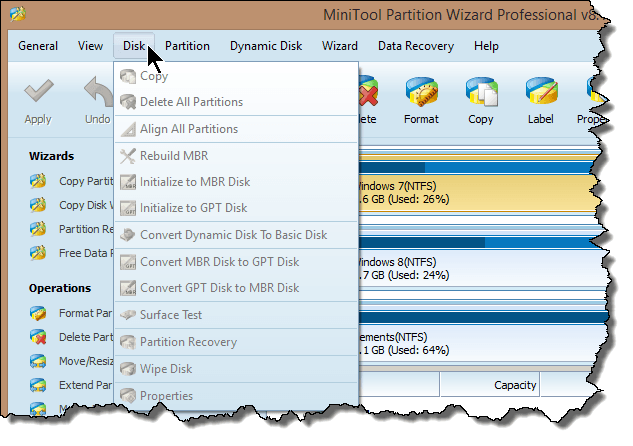The width and height of the screenshot is (633, 446).
Task: Open the Data Recovery menu
Action: click(416, 46)
